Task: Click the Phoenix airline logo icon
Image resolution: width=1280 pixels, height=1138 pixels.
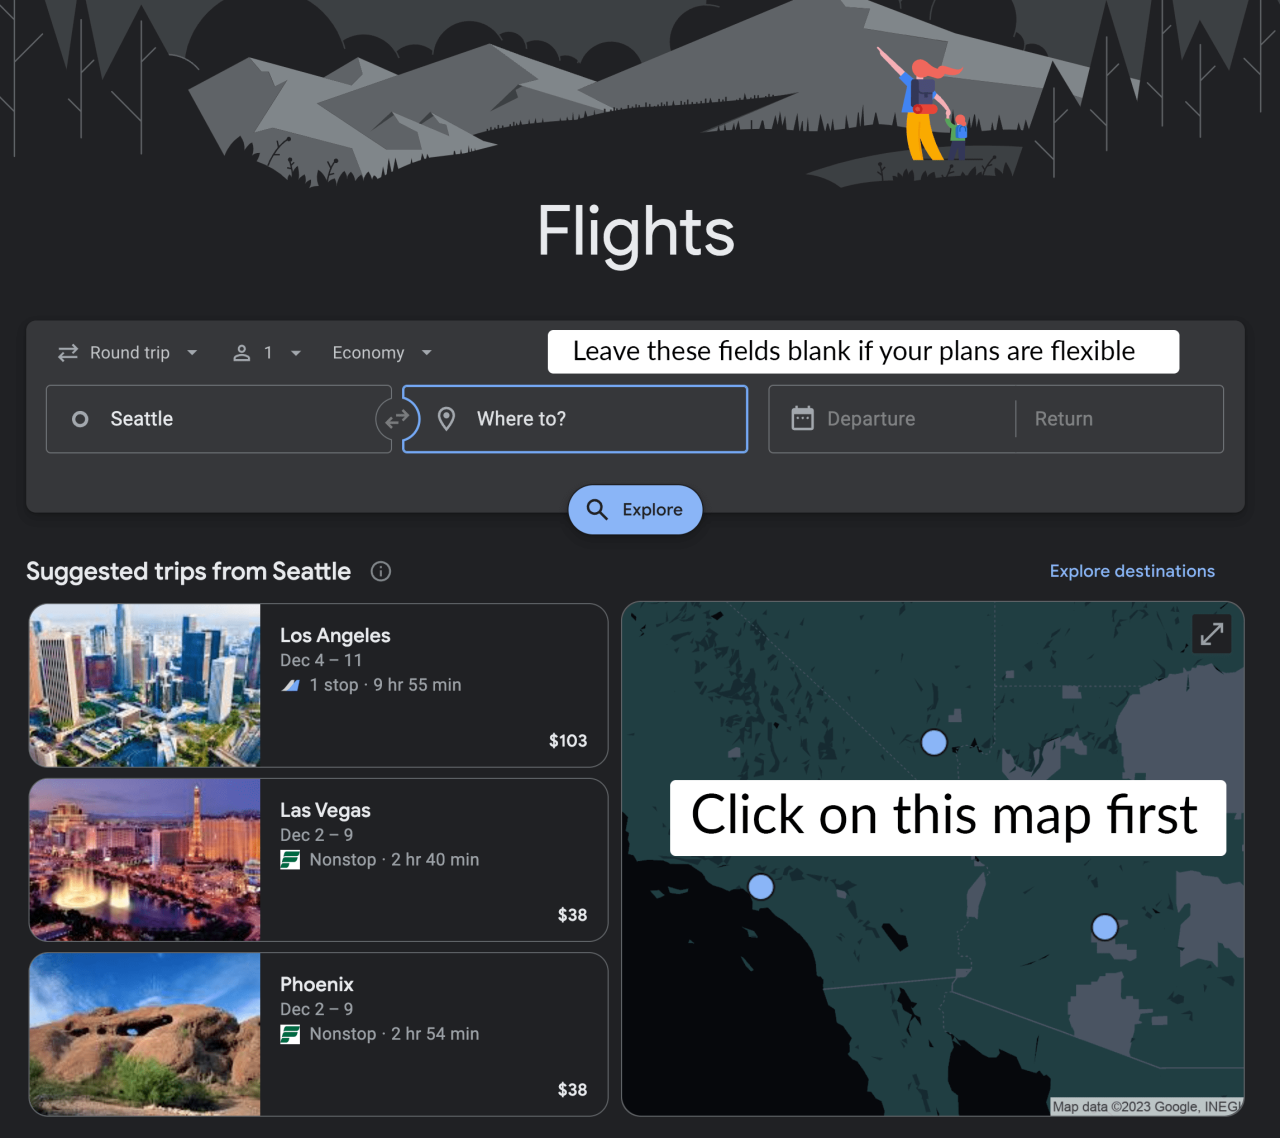Action: (290, 1034)
